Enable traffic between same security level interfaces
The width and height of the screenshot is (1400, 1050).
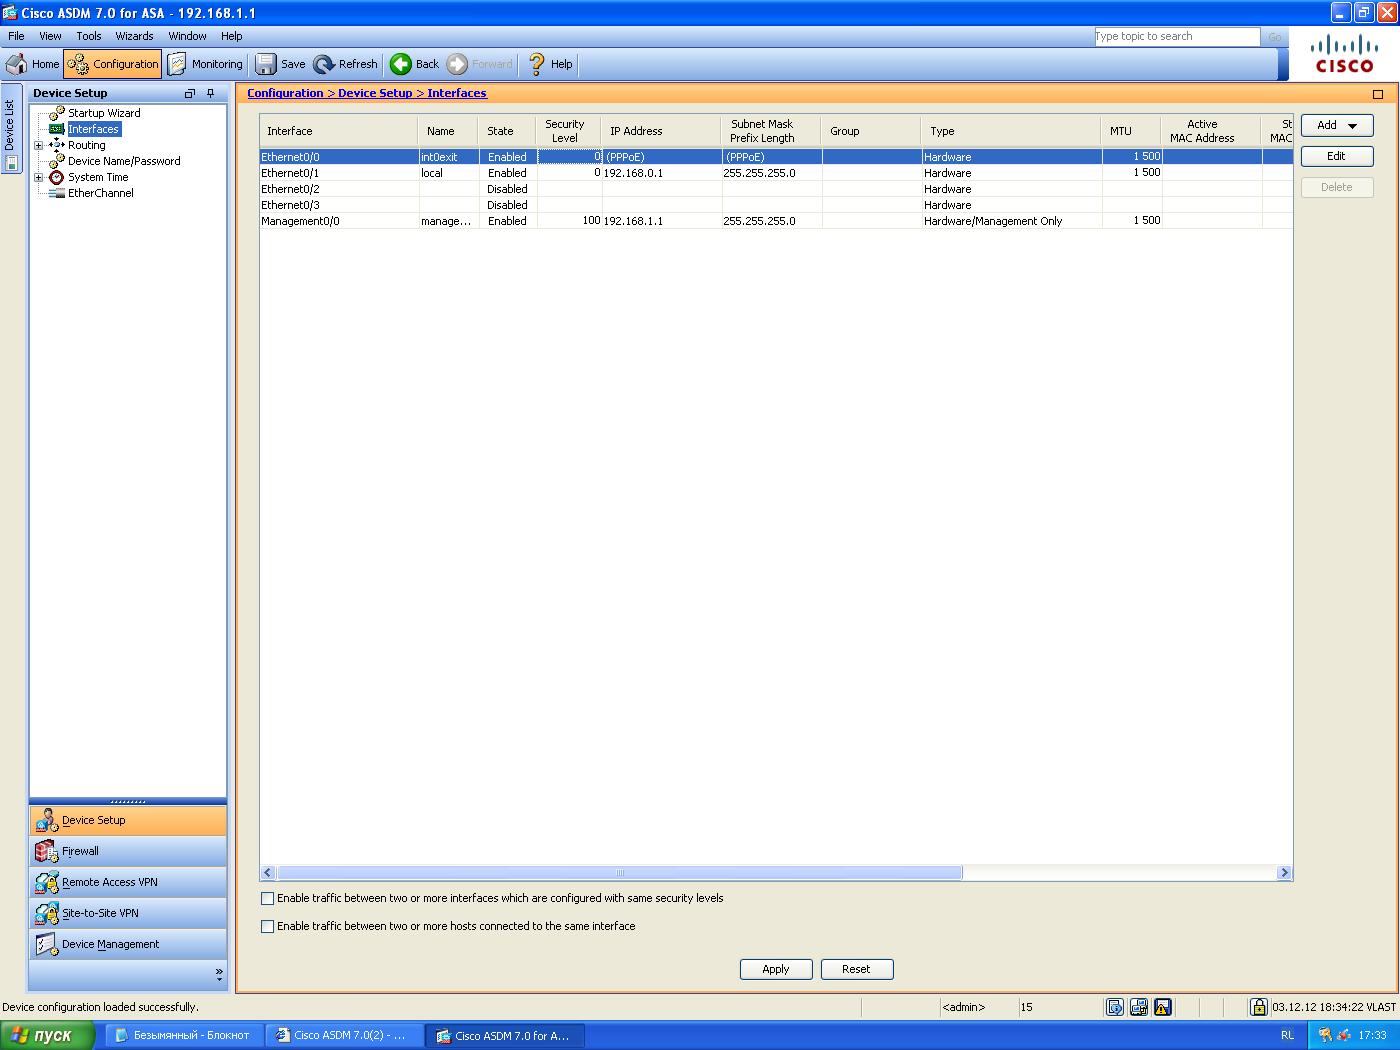tap(268, 898)
